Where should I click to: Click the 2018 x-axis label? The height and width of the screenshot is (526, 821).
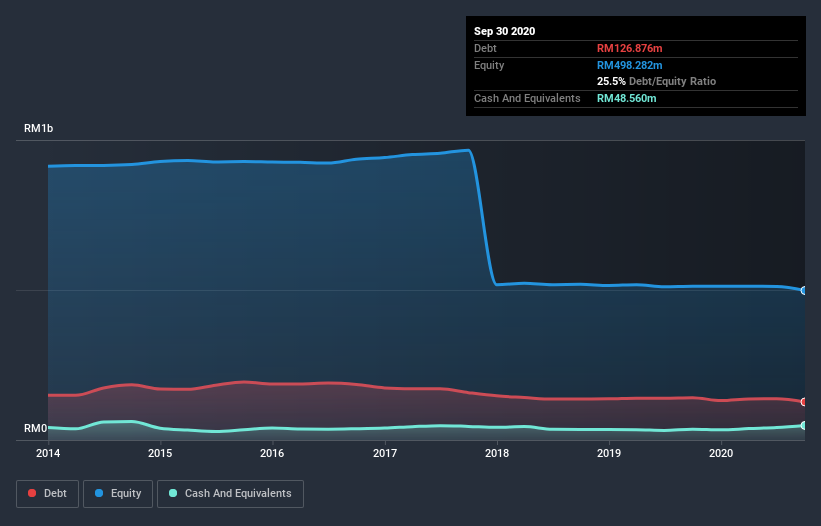[x=497, y=453]
